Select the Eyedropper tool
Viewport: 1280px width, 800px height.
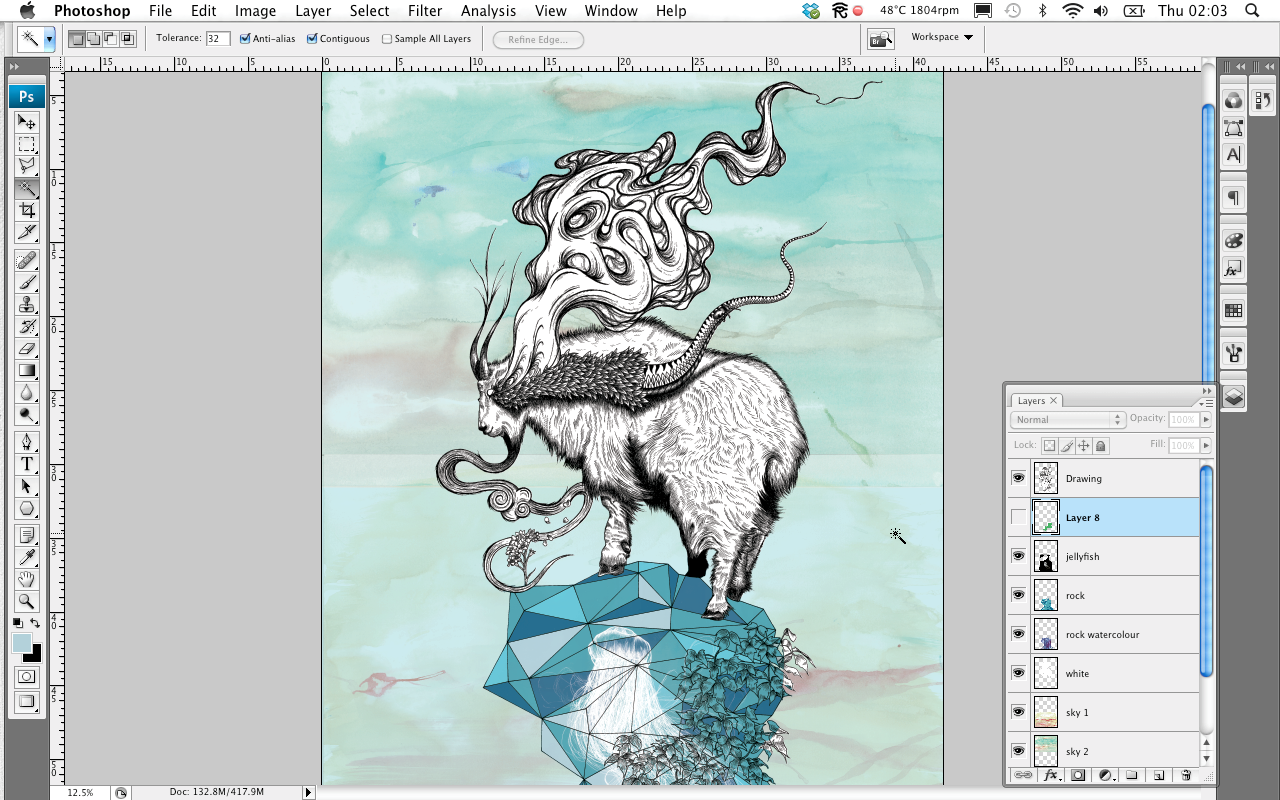(27, 557)
